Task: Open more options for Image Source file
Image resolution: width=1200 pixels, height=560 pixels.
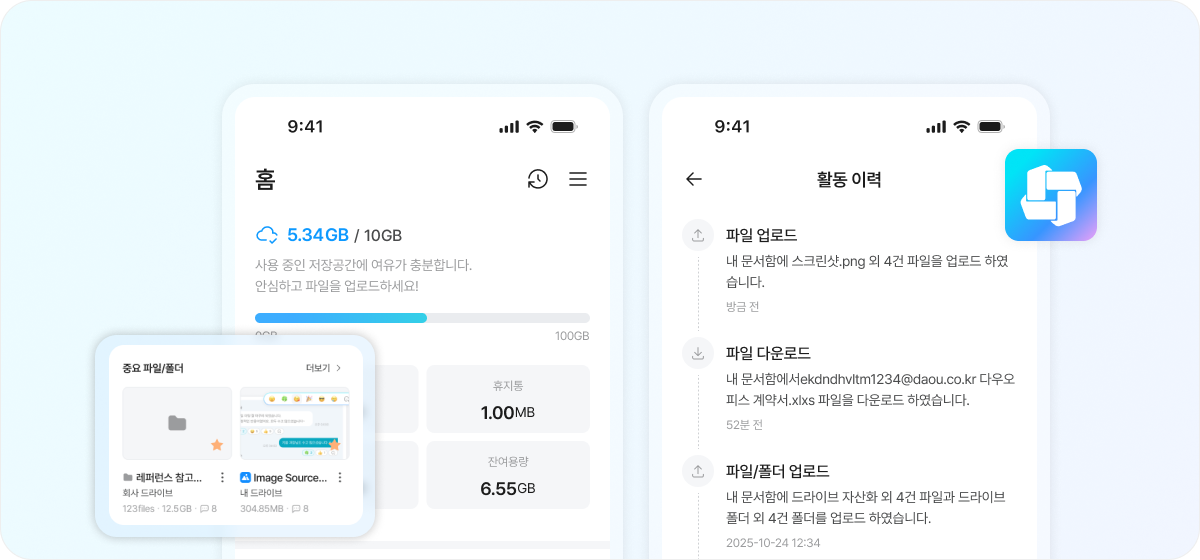Action: coord(340,477)
